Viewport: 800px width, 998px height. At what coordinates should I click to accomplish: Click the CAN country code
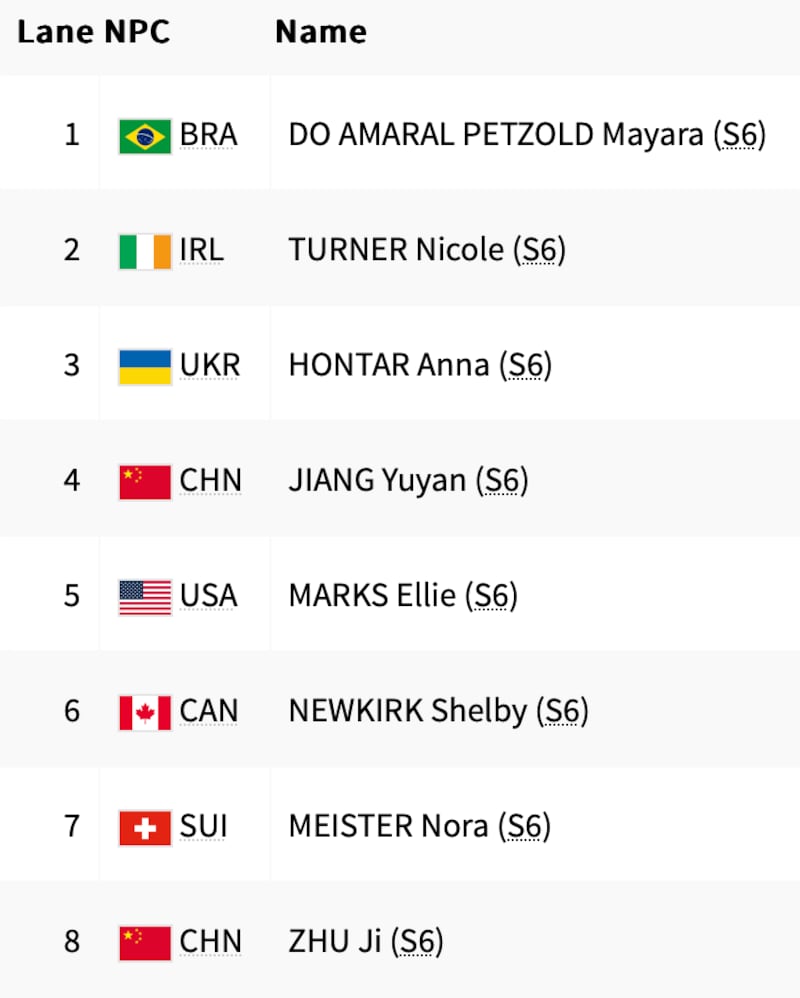pyautogui.click(x=209, y=712)
